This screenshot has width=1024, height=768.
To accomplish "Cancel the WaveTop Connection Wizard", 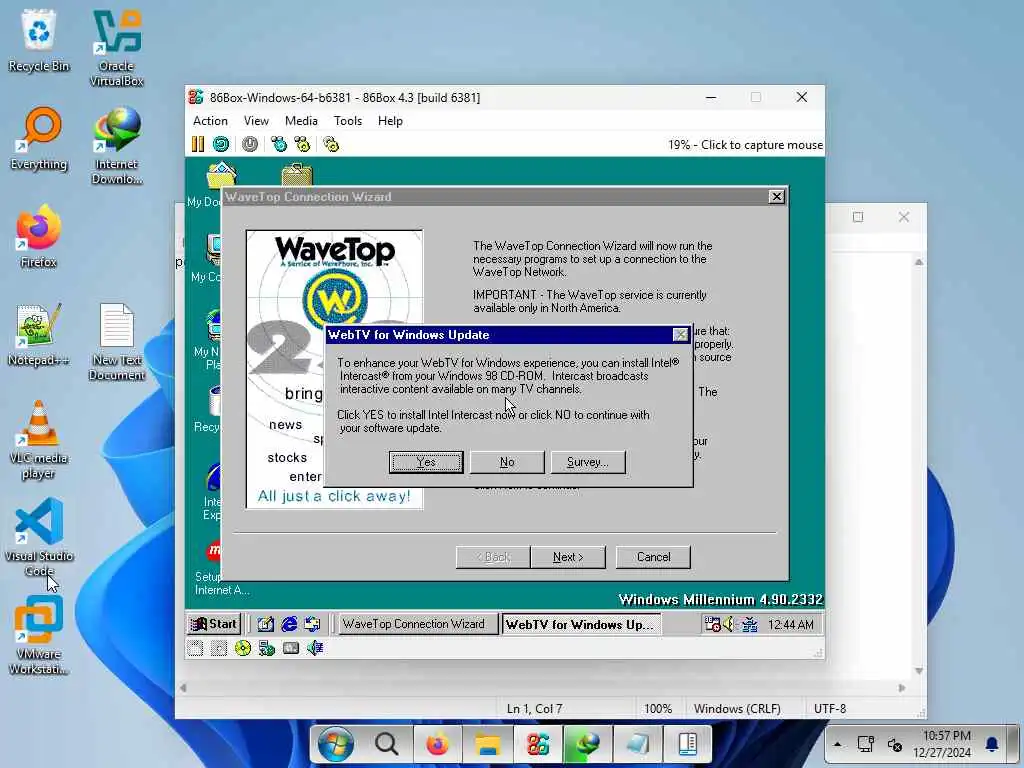I will 653,557.
